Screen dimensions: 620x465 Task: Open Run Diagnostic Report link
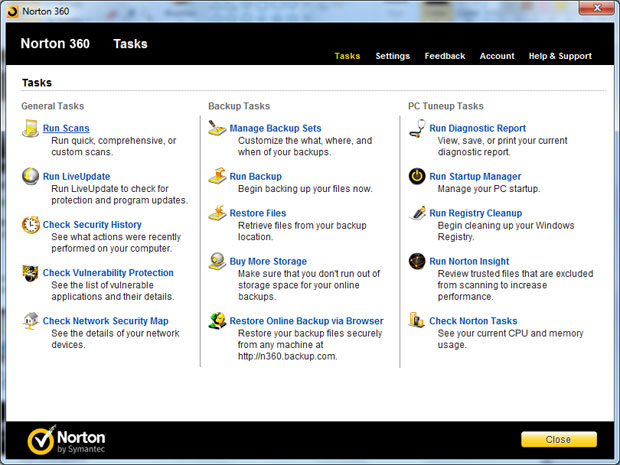(x=478, y=128)
